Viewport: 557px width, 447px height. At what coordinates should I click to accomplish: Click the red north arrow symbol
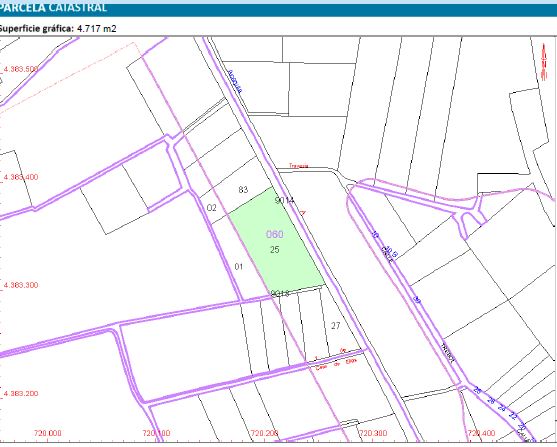(x=544, y=61)
